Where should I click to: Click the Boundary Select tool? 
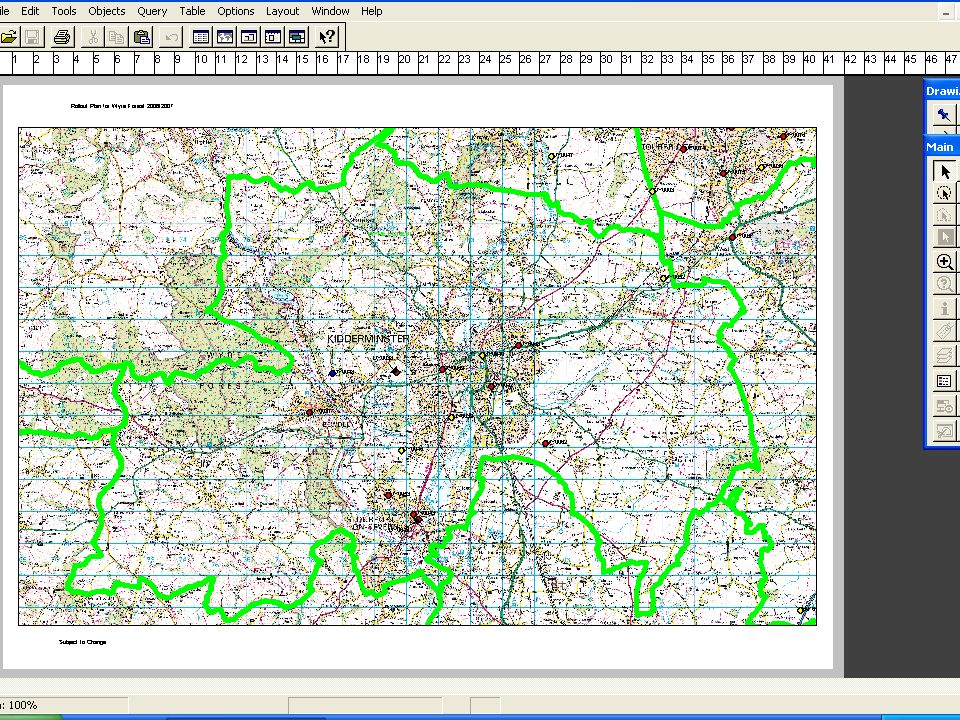(944, 216)
